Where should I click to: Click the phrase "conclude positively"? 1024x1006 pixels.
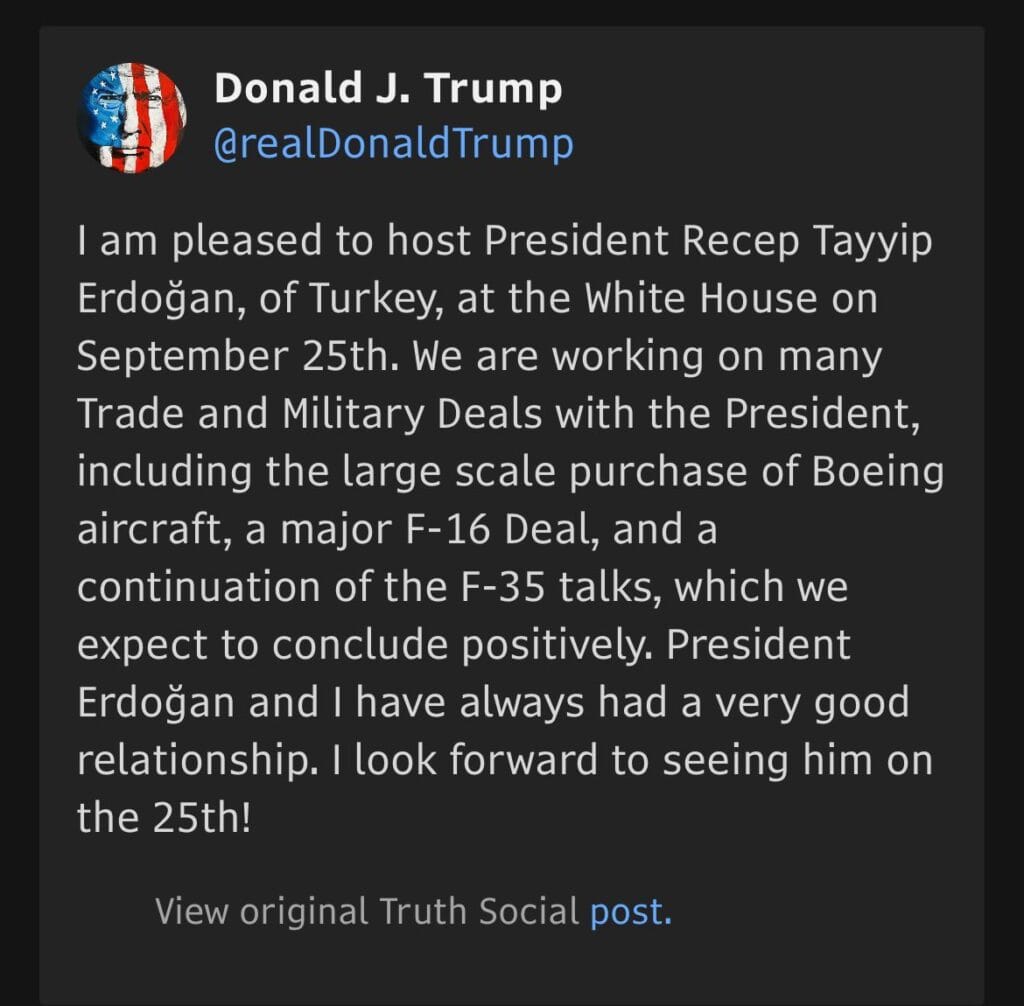coord(459,645)
